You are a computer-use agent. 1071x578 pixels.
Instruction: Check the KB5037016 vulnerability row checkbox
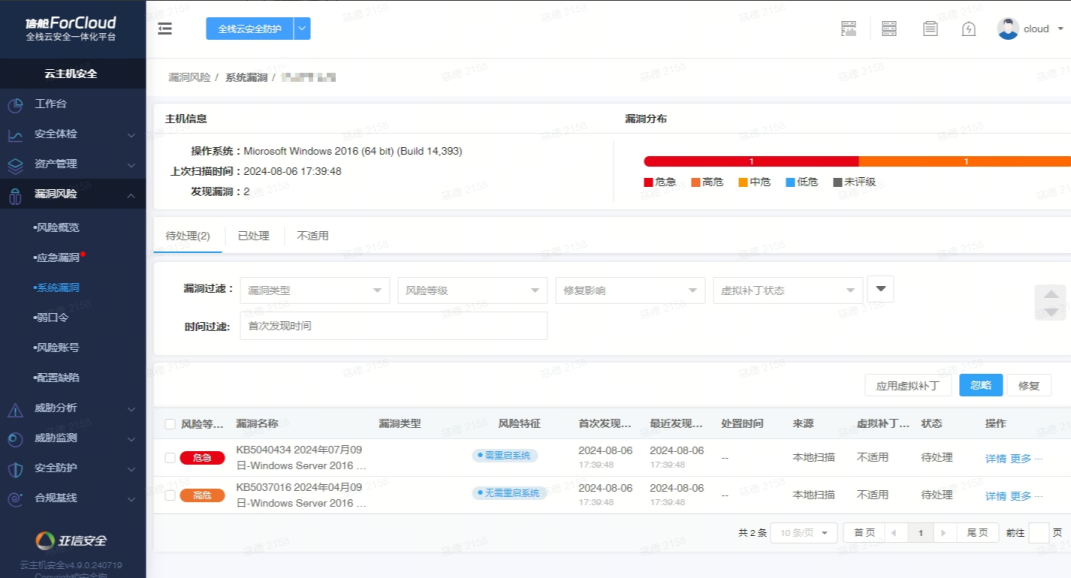tap(170, 495)
